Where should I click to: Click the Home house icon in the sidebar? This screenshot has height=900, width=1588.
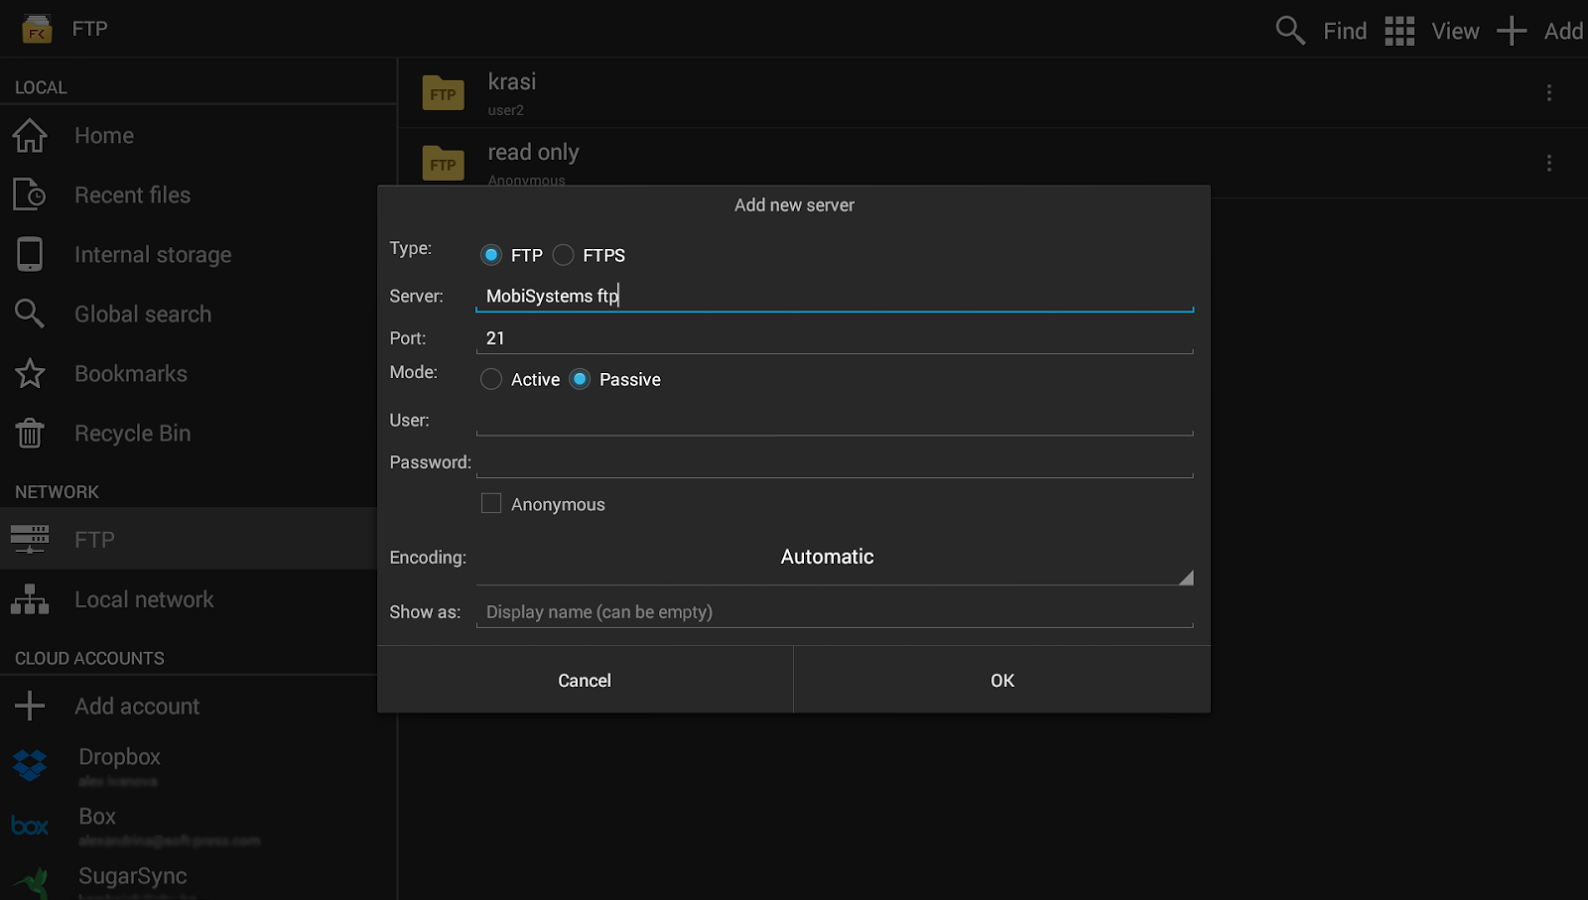pyautogui.click(x=30, y=135)
